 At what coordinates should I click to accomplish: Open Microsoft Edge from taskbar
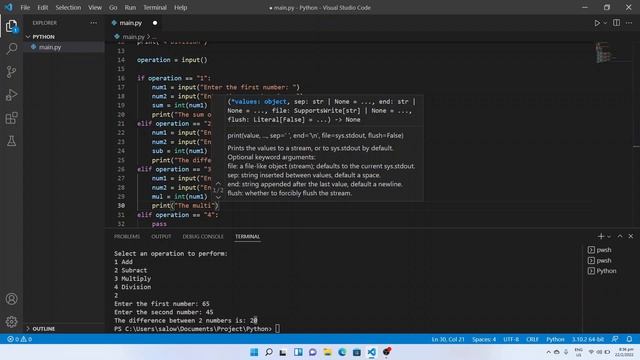342,352
